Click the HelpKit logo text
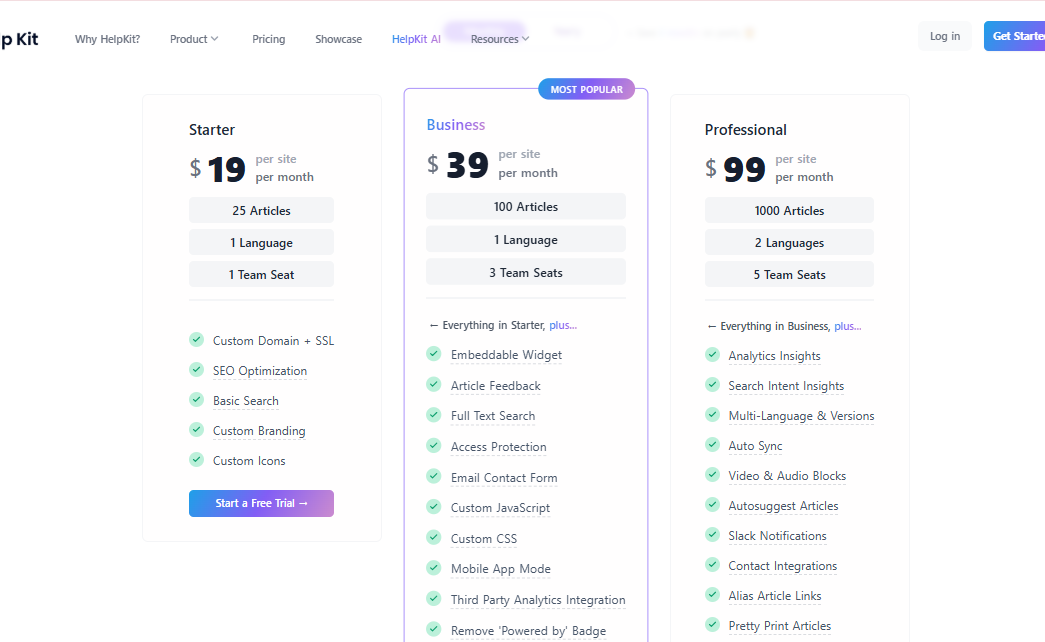The height and width of the screenshot is (642, 1045). (19, 39)
